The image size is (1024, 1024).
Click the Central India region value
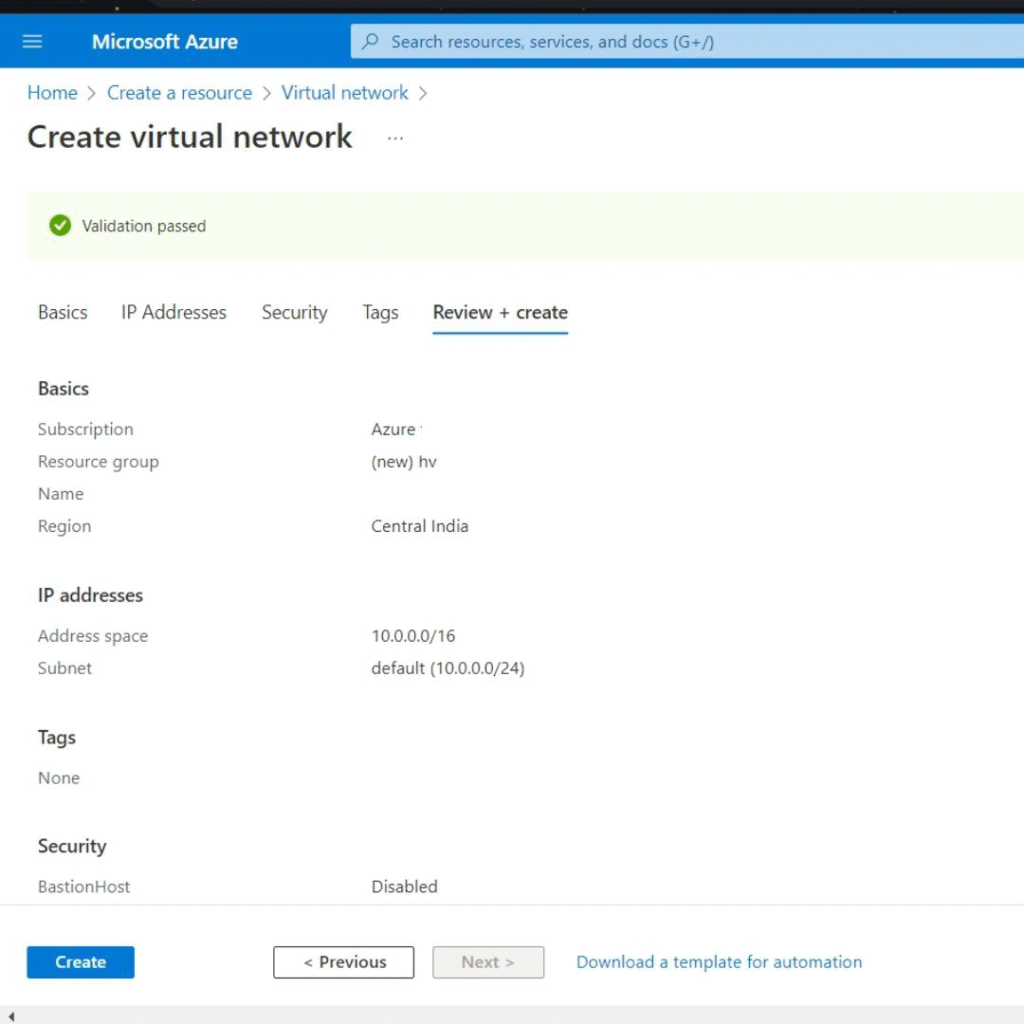[420, 526]
